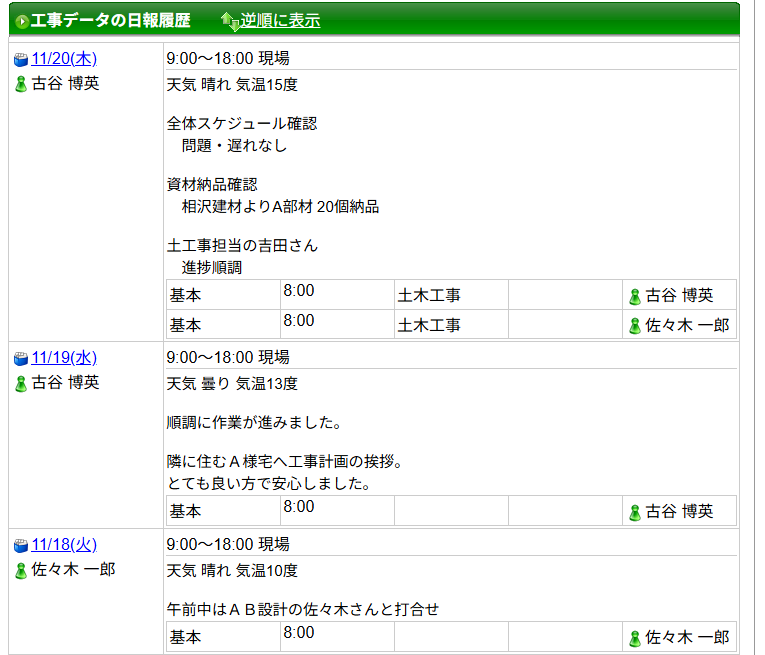Screen dimensions: 765x655
Task: Open the 11/20(木) daily report link
Action: 64,59
